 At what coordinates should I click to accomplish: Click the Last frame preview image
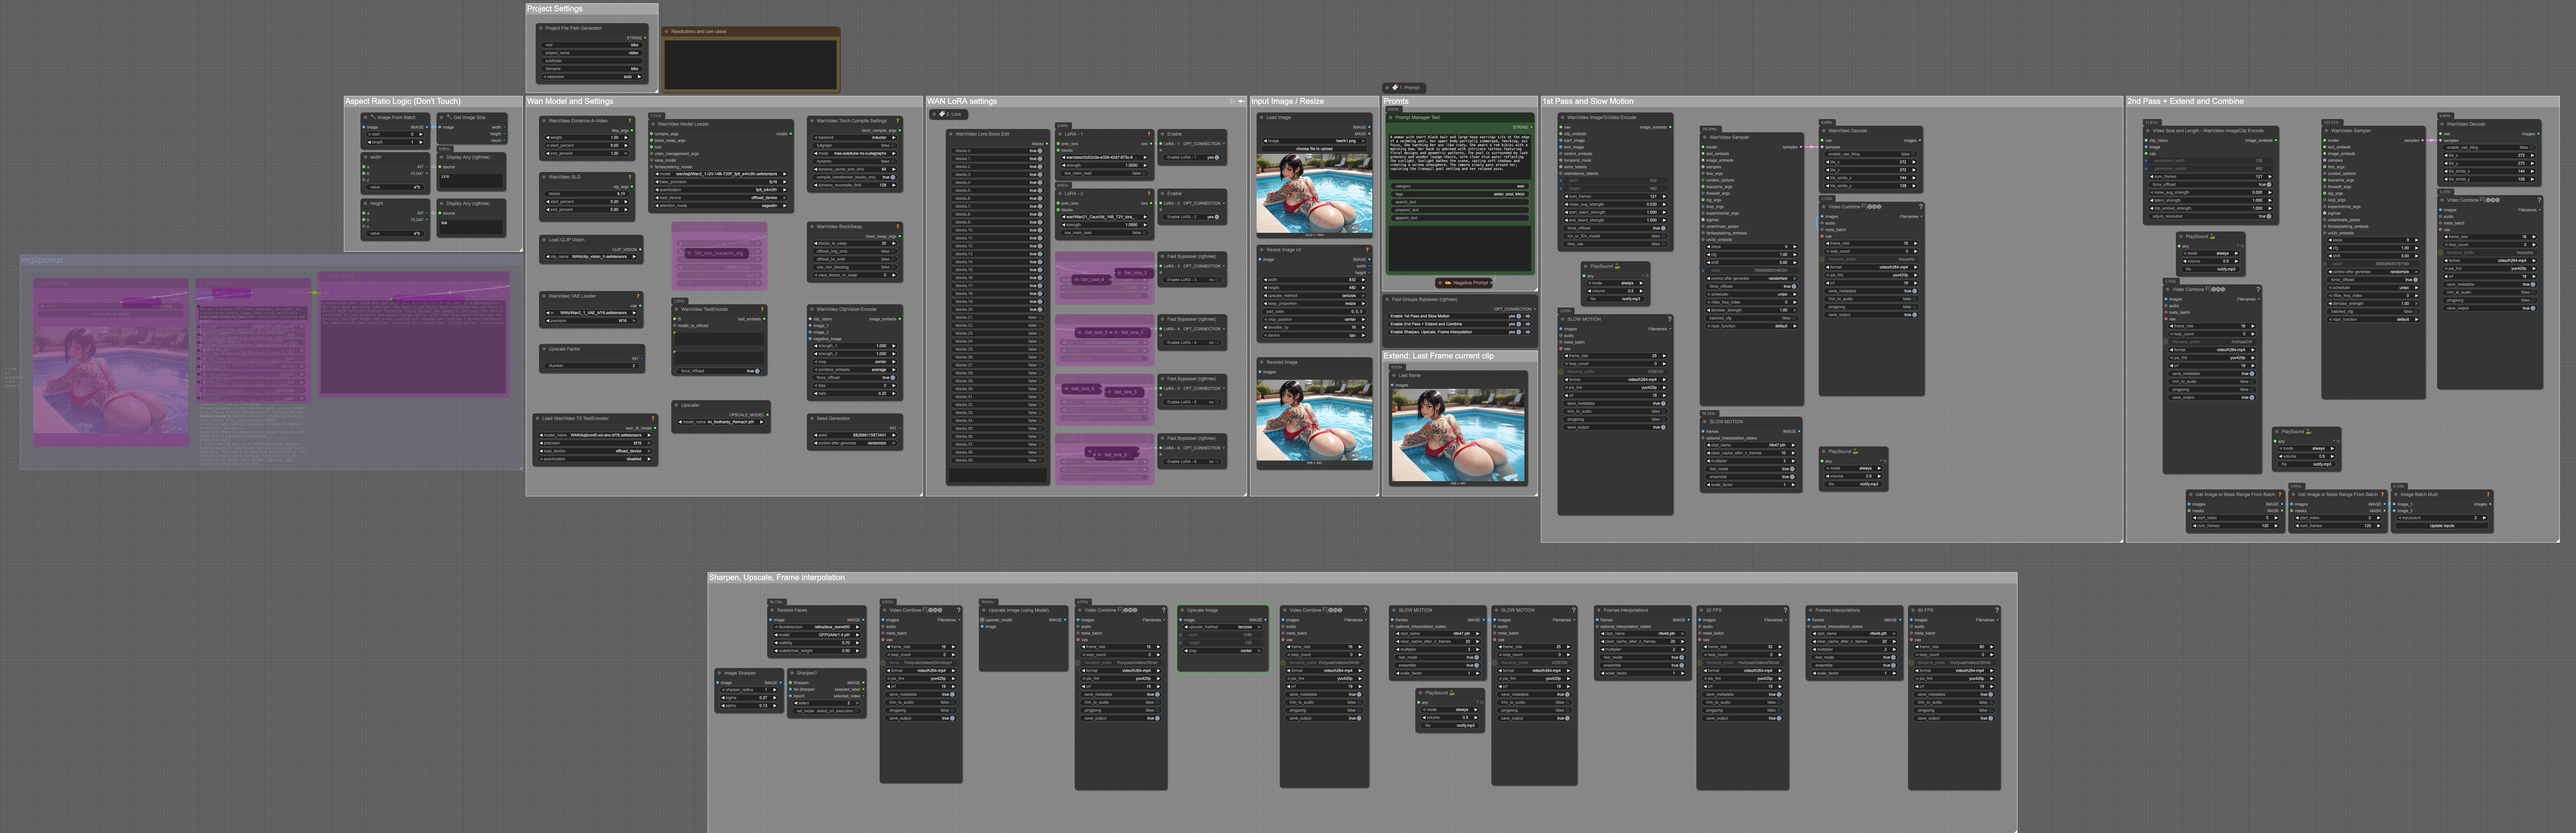[1458, 435]
